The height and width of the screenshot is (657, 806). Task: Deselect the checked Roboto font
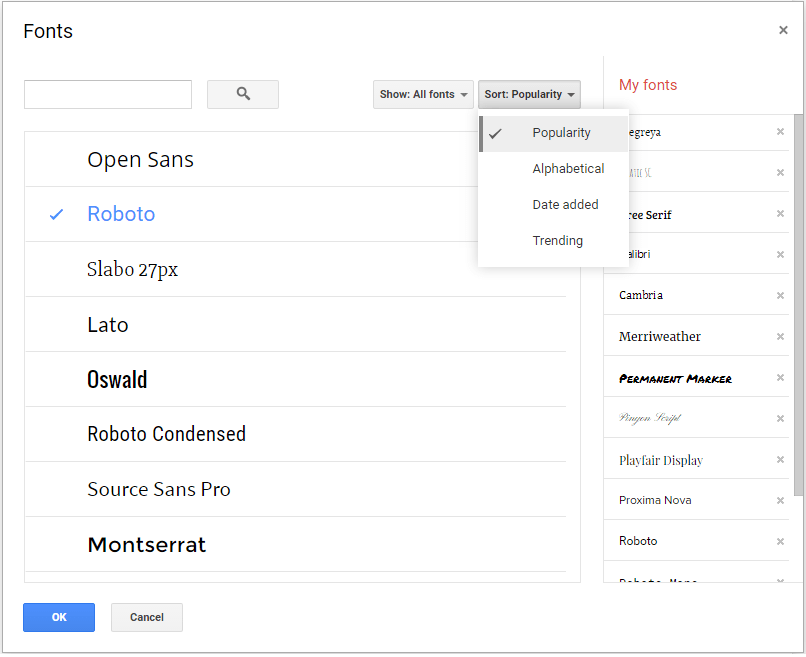point(121,213)
